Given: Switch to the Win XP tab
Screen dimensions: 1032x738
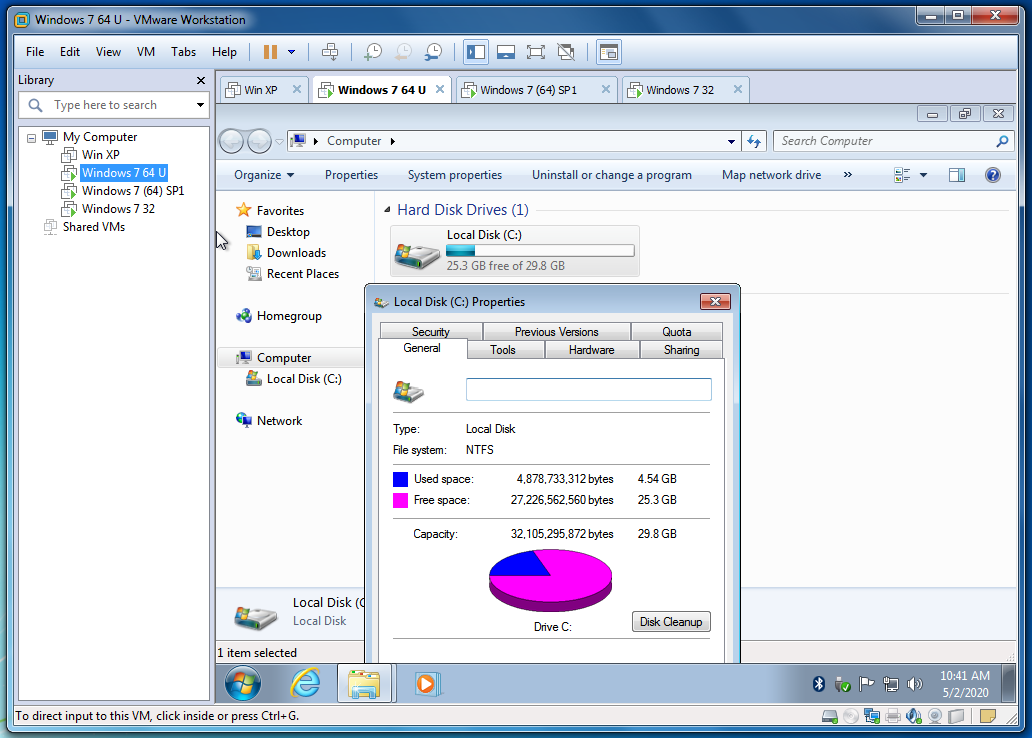Looking at the screenshot, I should point(261,90).
